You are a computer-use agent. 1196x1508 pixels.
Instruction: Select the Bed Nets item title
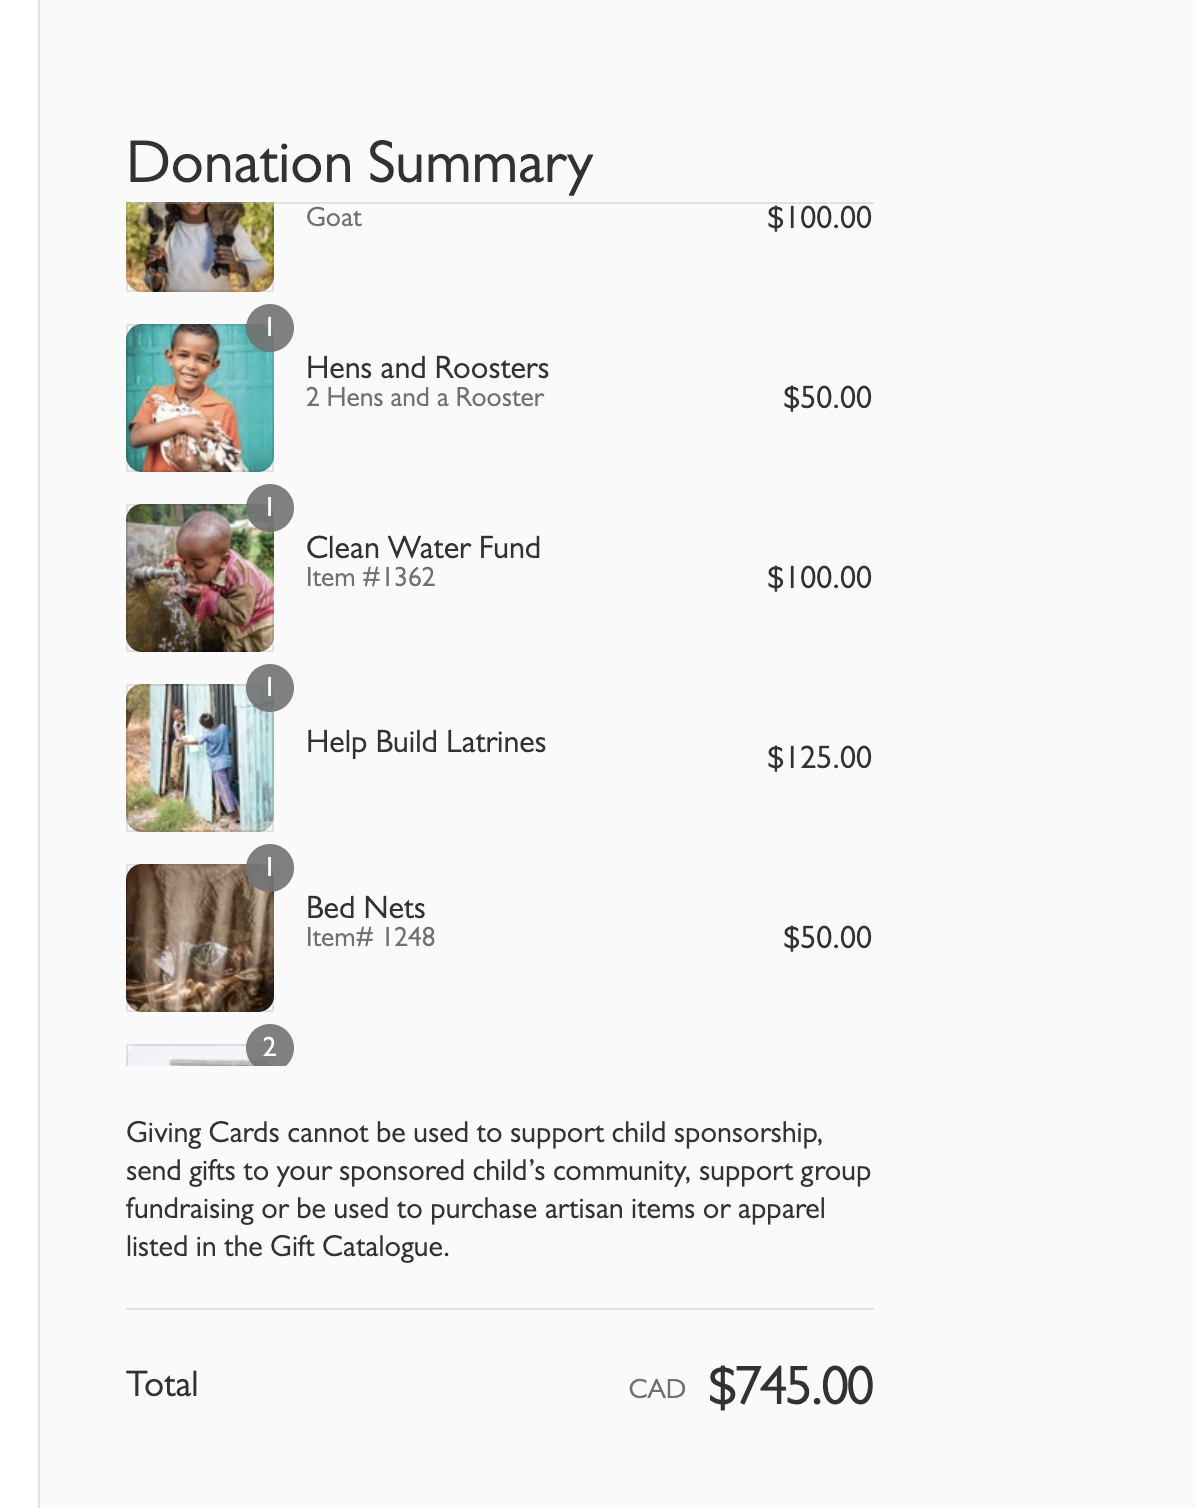point(366,908)
